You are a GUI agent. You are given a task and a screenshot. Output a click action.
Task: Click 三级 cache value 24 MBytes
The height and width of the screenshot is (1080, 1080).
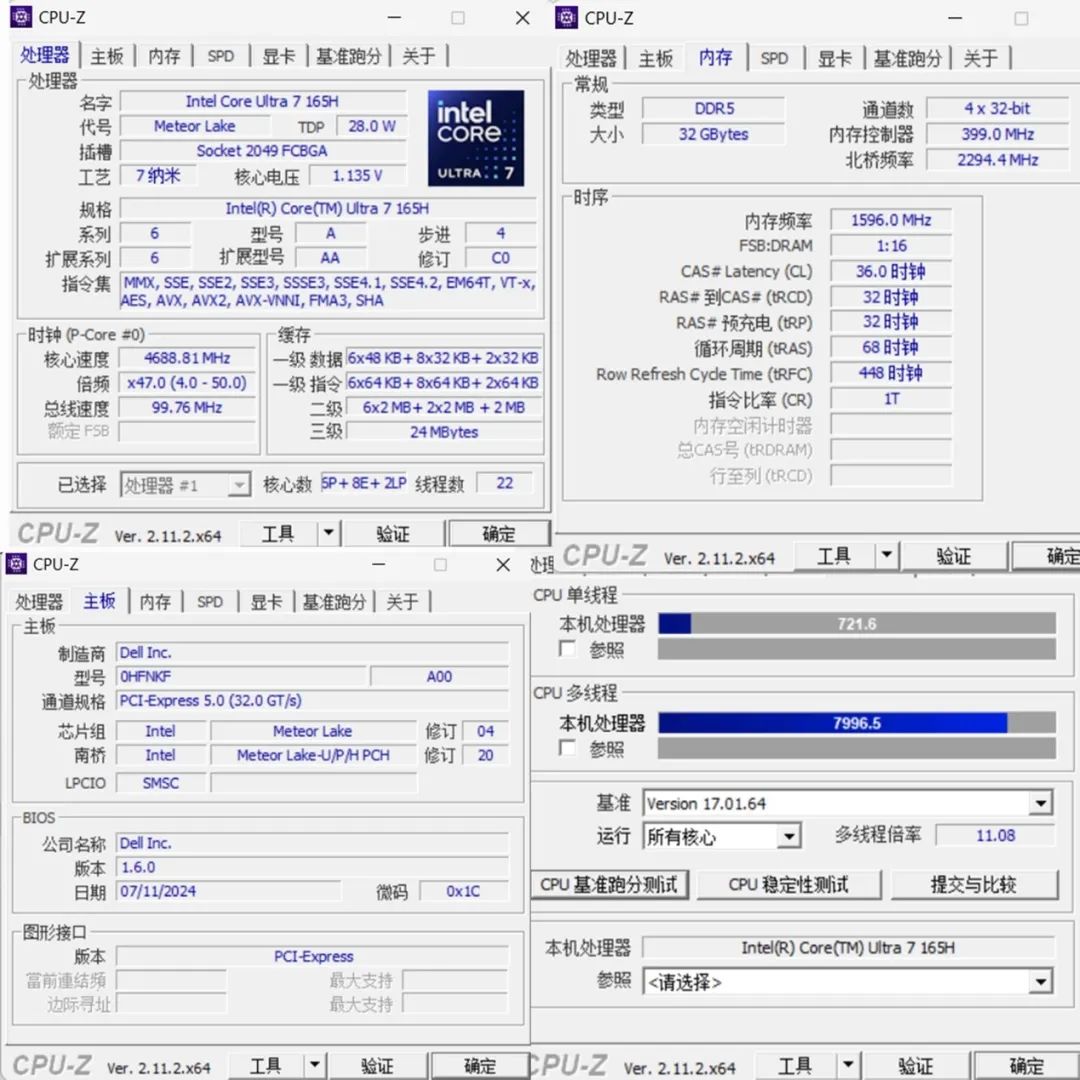[x=444, y=432]
